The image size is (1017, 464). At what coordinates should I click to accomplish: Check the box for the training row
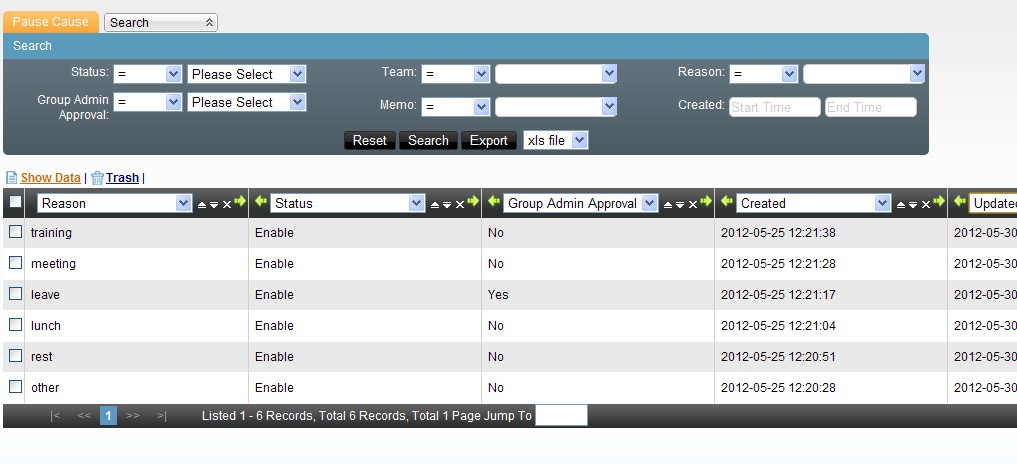tap(15, 232)
